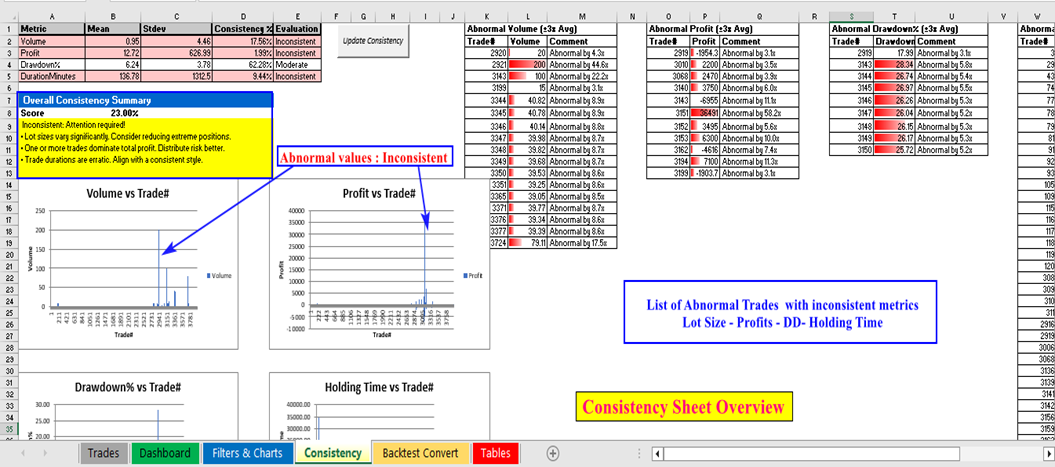Click the Update Consistency button
The width and height of the screenshot is (1055, 467).
coord(373,40)
